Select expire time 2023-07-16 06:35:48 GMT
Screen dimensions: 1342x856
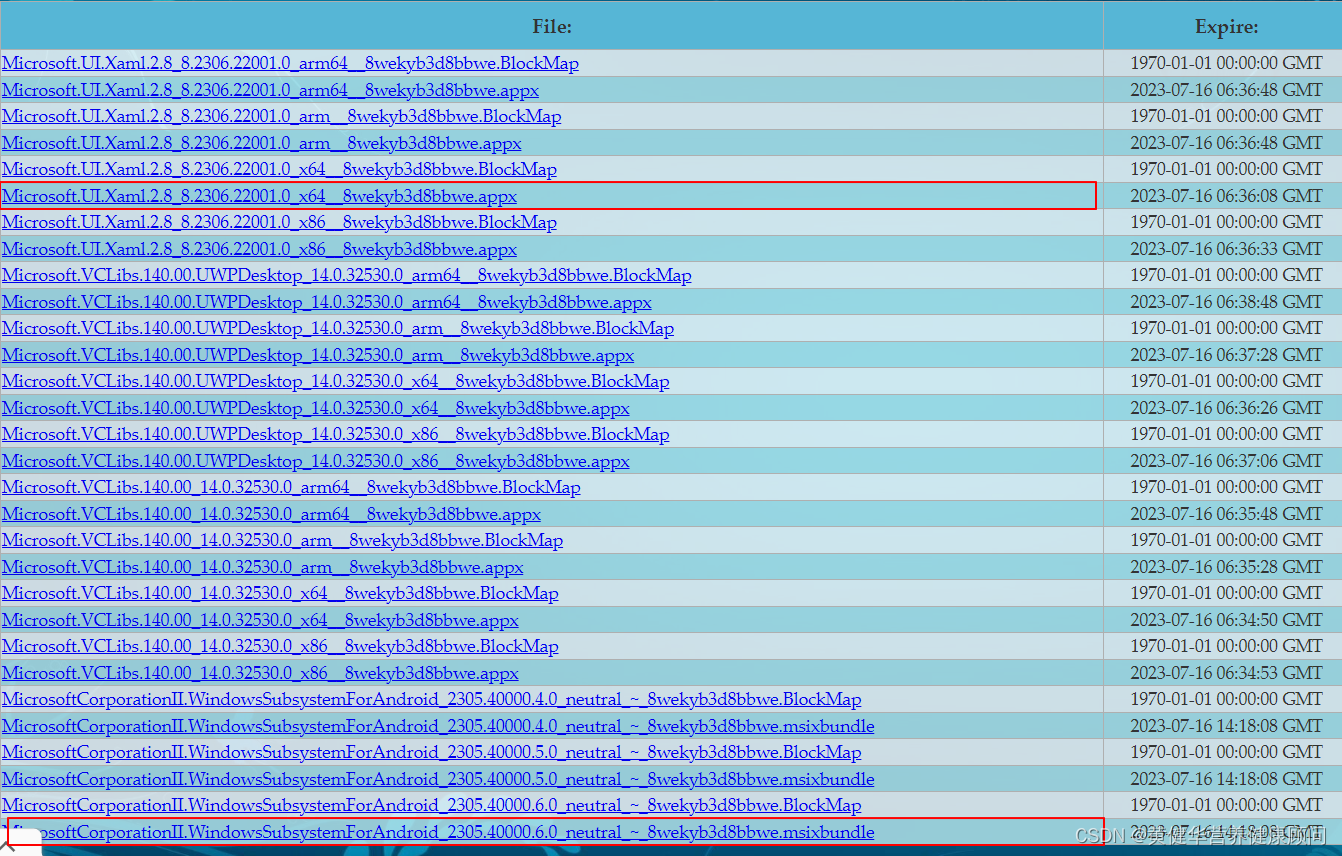point(1226,514)
